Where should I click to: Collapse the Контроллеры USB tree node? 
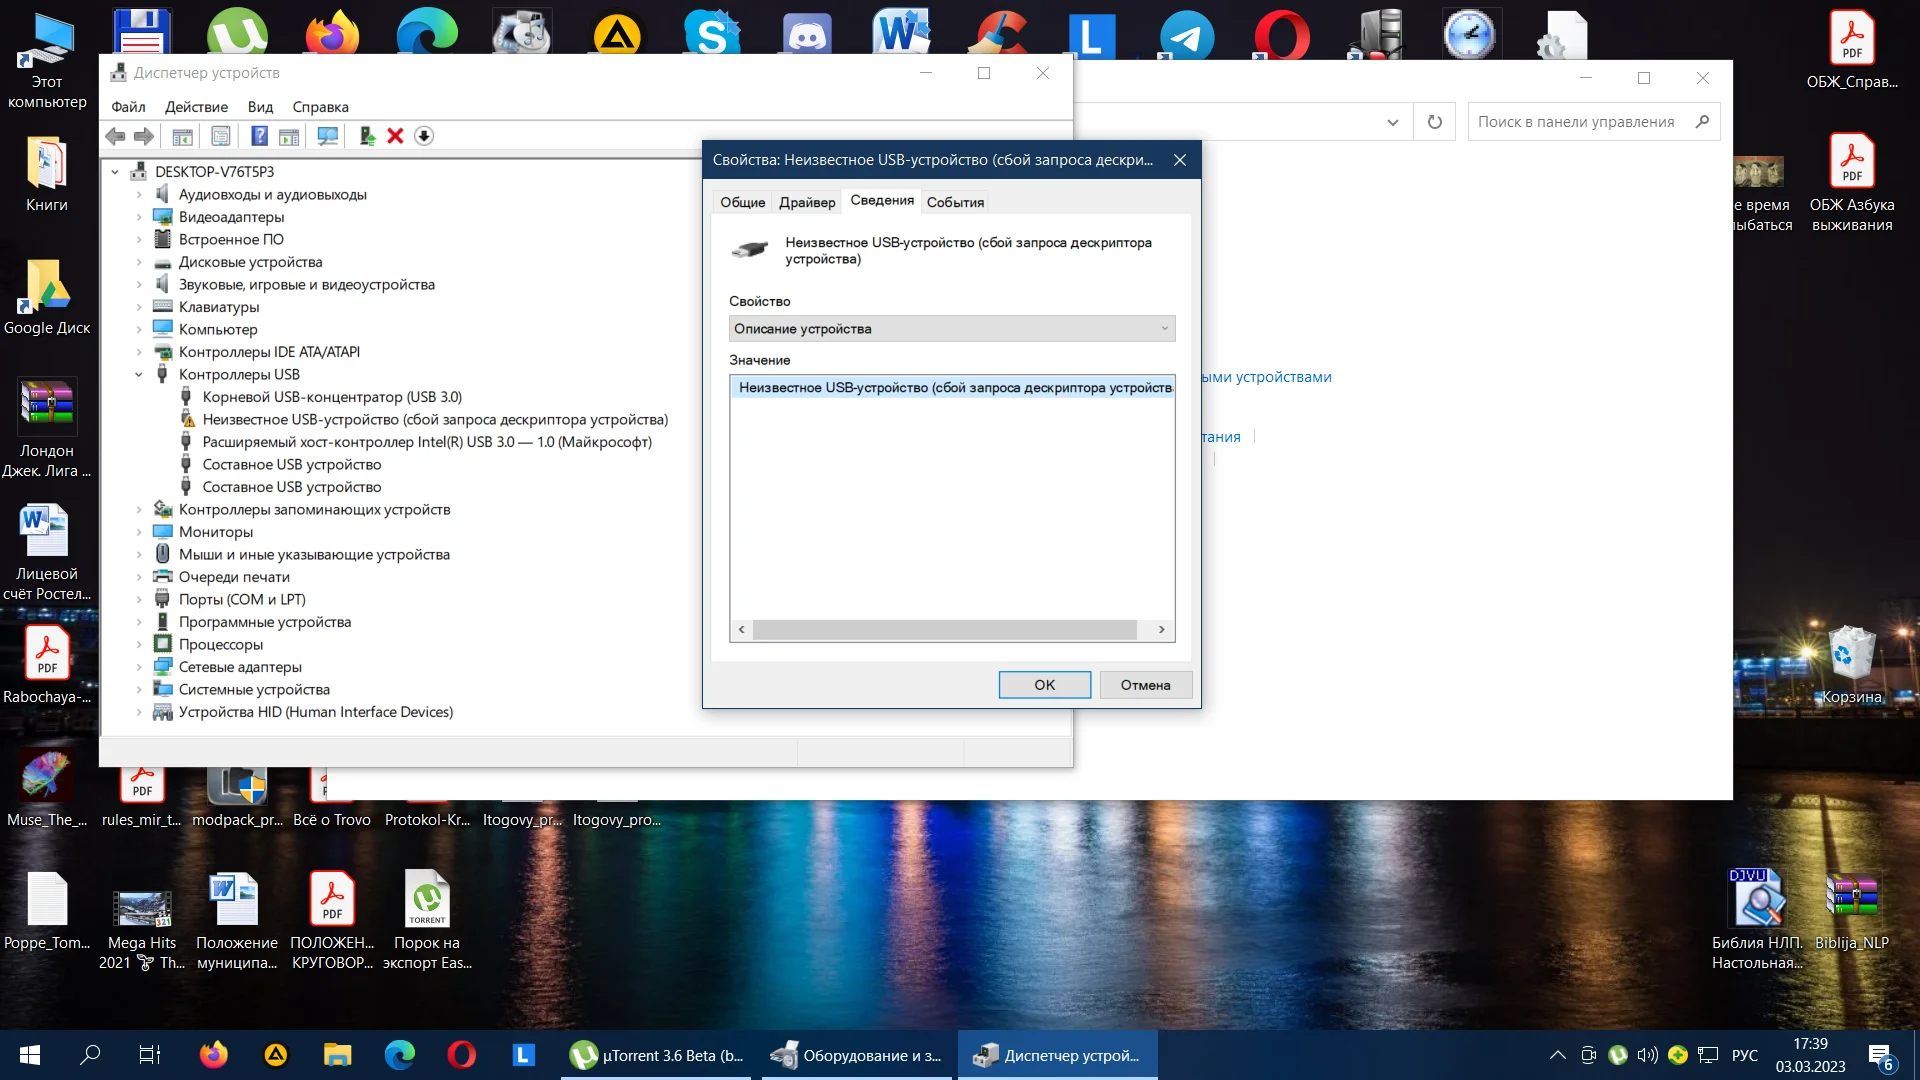tap(139, 375)
